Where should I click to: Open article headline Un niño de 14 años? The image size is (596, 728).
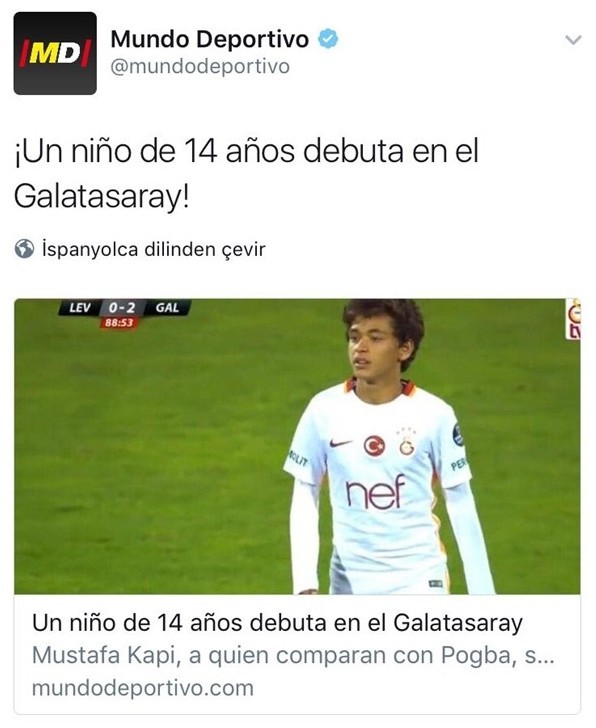point(277,623)
